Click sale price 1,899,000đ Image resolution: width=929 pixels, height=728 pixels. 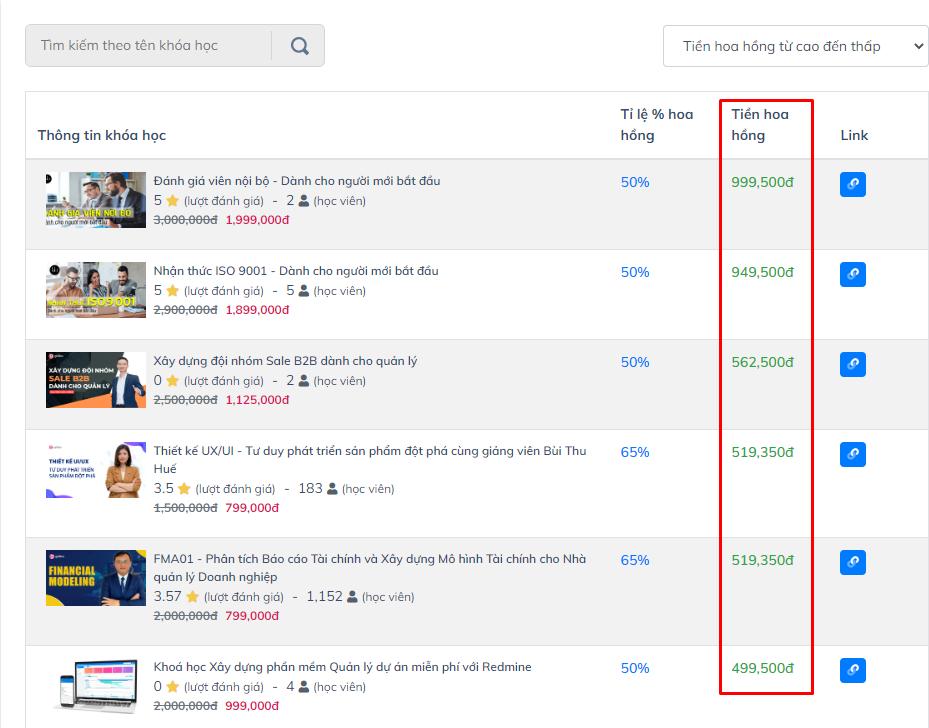(x=258, y=310)
